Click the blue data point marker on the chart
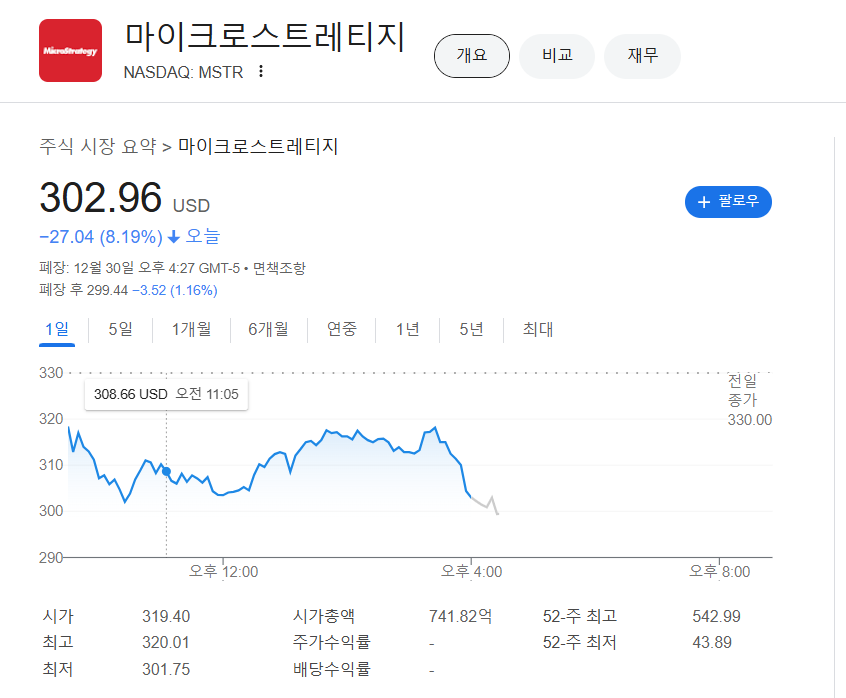Image resolution: width=846 pixels, height=698 pixels. (x=166, y=471)
